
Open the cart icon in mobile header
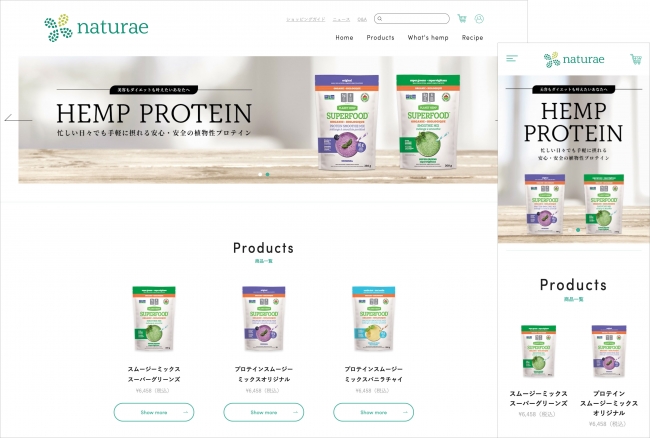[635, 59]
